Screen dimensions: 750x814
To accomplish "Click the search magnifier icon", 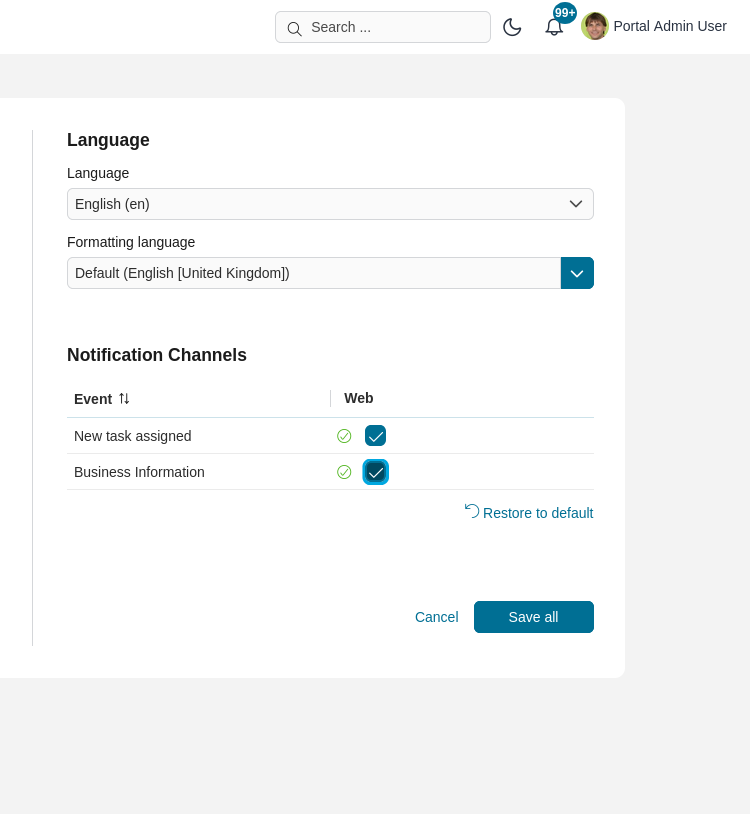I will pyautogui.click(x=295, y=29).
